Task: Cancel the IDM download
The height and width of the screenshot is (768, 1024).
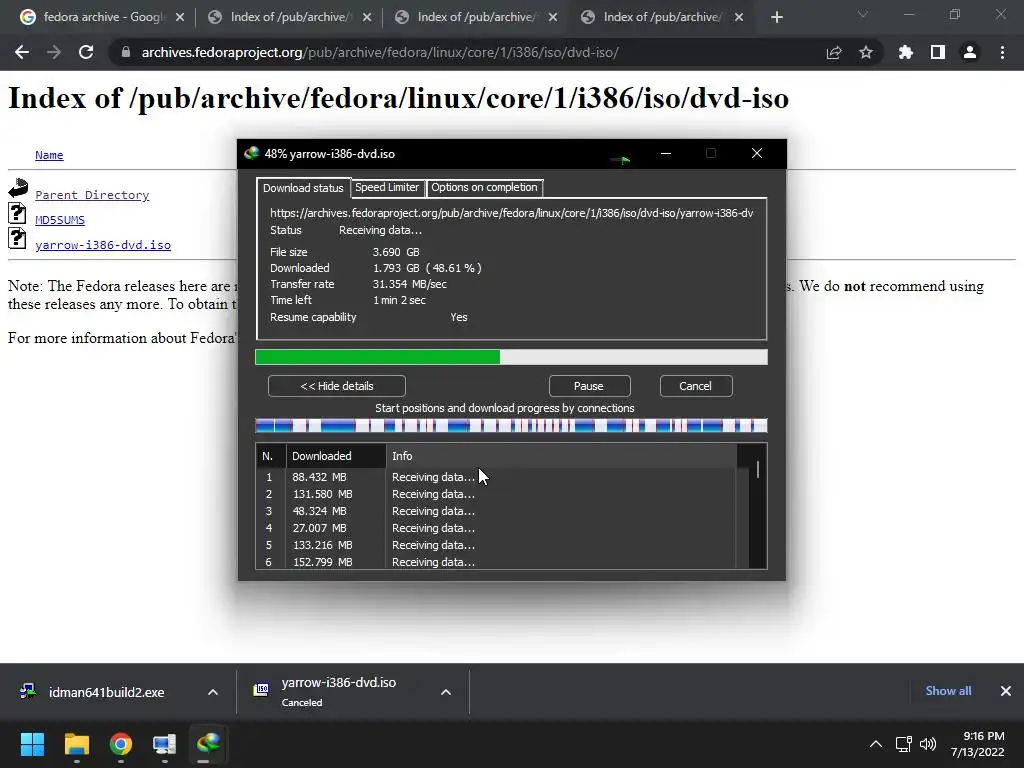Action: [x=696, y=386]
